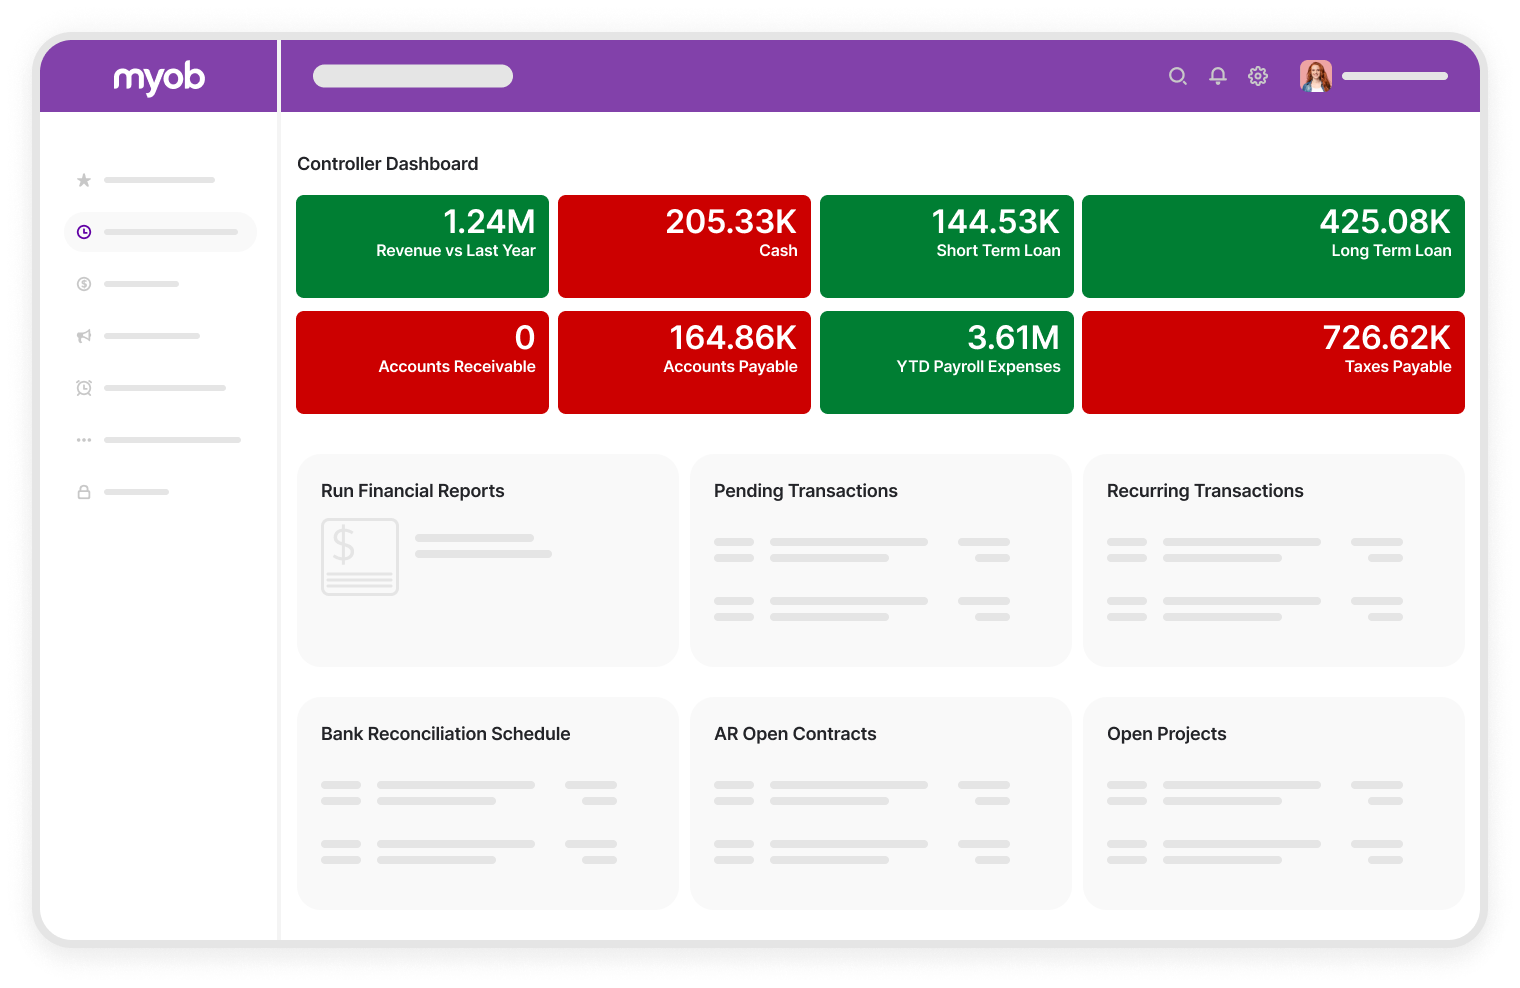The height and width of the screenshot is (988, 1520).
Task: Select the star favorites icon in sidebar
Action: point(84,180)
